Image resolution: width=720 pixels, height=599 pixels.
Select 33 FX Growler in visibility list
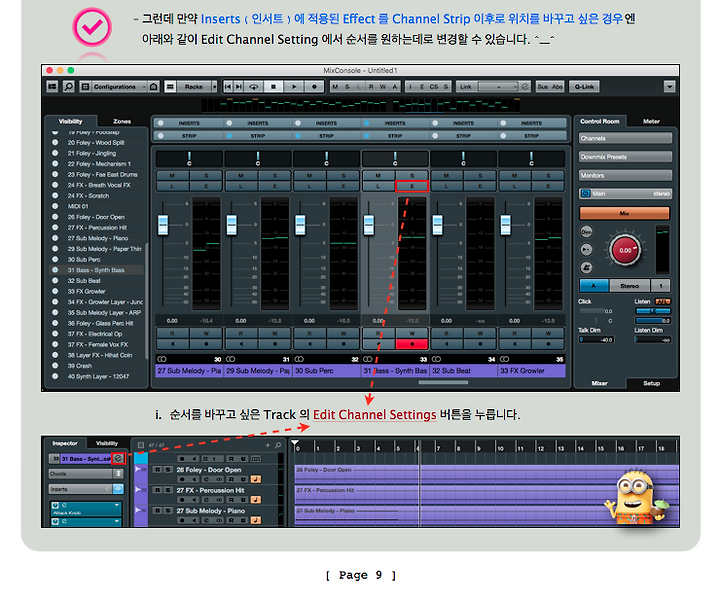pos(86,291)
